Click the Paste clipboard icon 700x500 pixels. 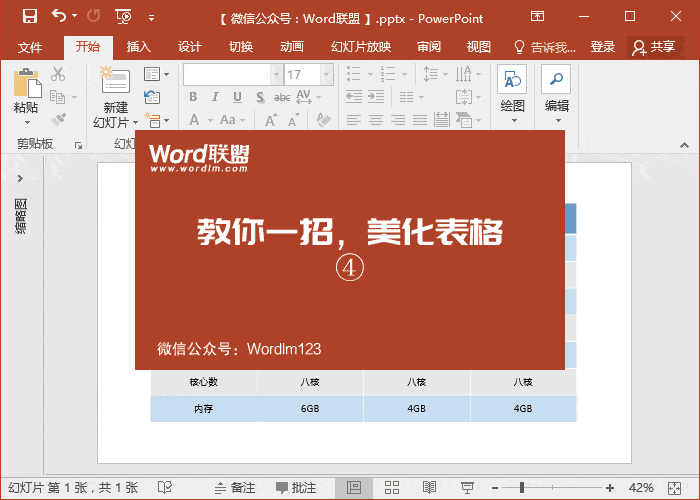tap(27, 83)
